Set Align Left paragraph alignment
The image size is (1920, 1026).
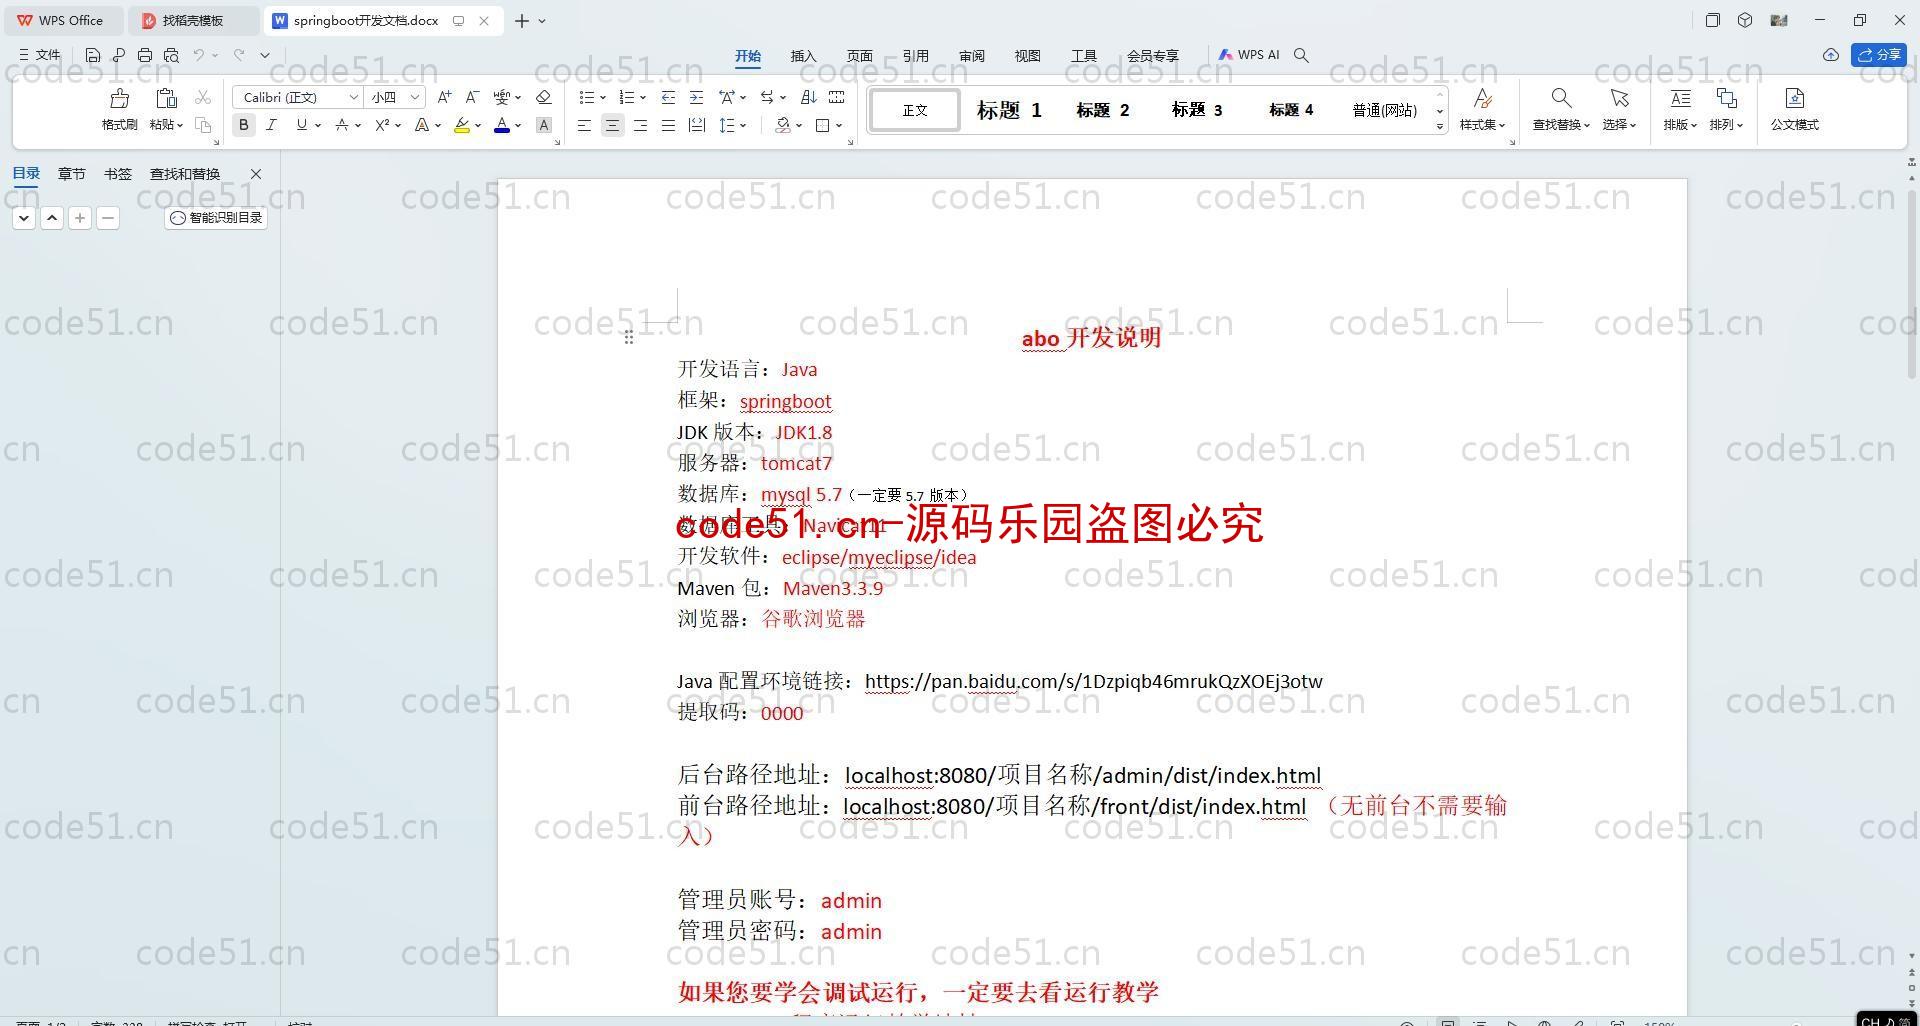pyautogui.click(x=584, y=125)
